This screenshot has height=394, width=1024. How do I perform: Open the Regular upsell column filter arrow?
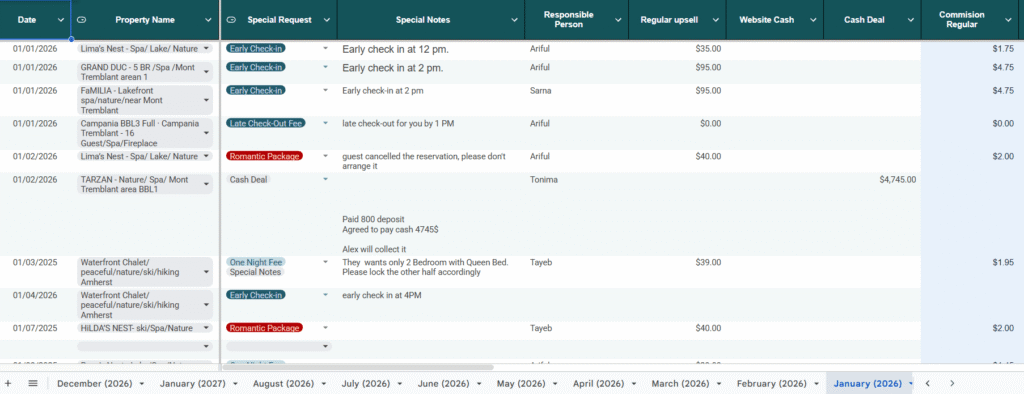coord(716,20)
